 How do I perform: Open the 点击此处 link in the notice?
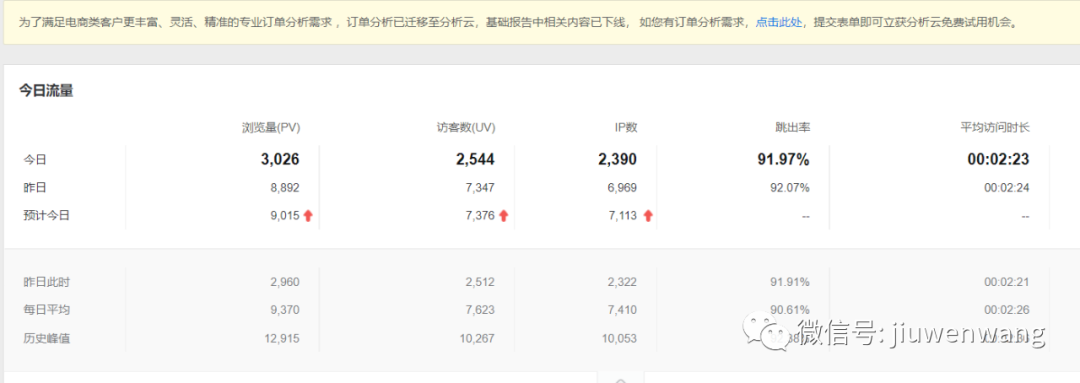coord(778,22)
